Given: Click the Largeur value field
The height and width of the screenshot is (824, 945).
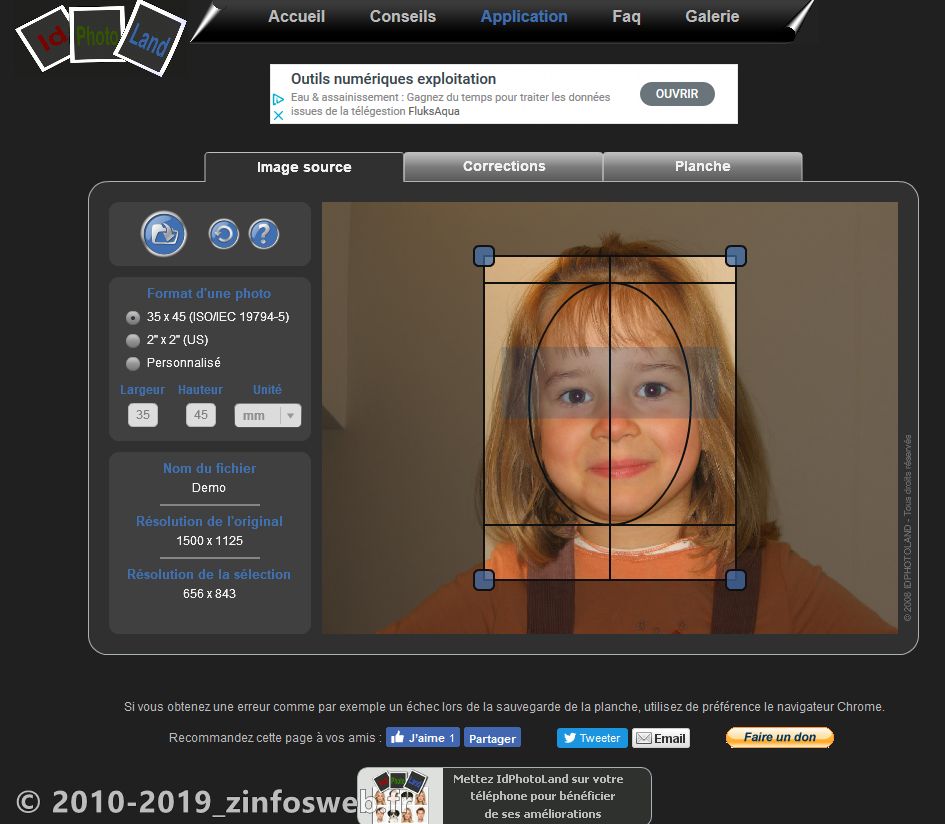Looking at the screenshot, I should coord(142,414).
